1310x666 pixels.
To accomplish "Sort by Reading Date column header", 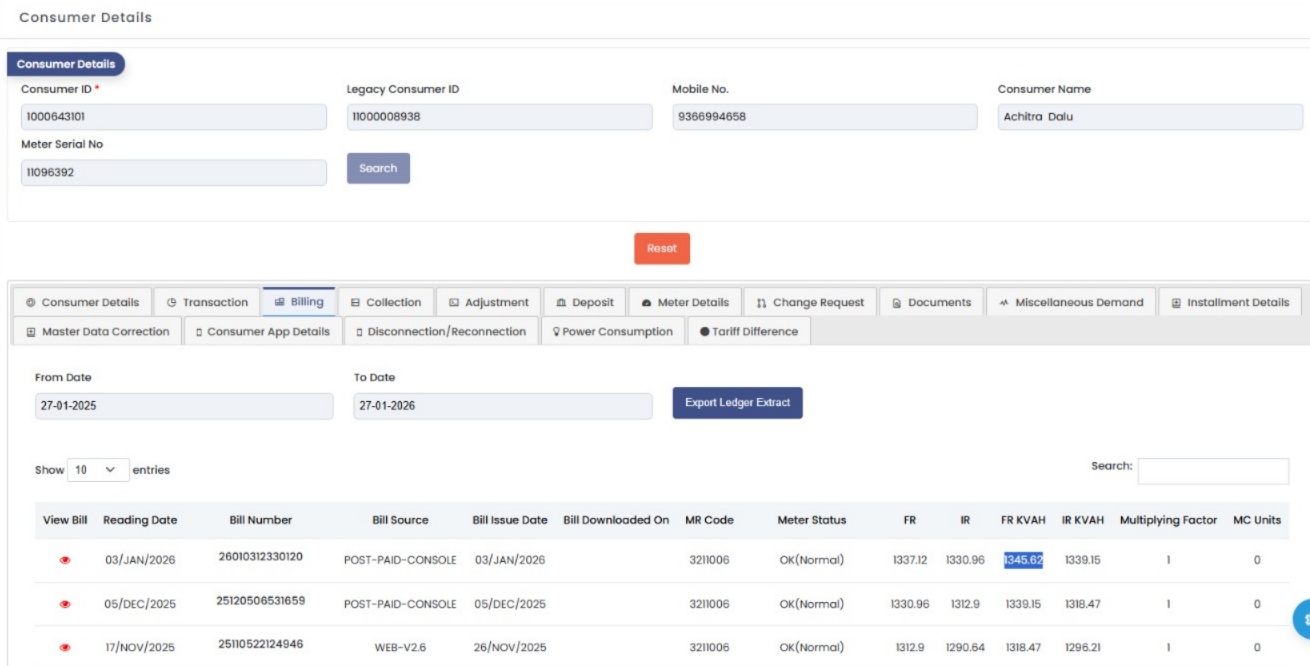I will click(140, 520).
